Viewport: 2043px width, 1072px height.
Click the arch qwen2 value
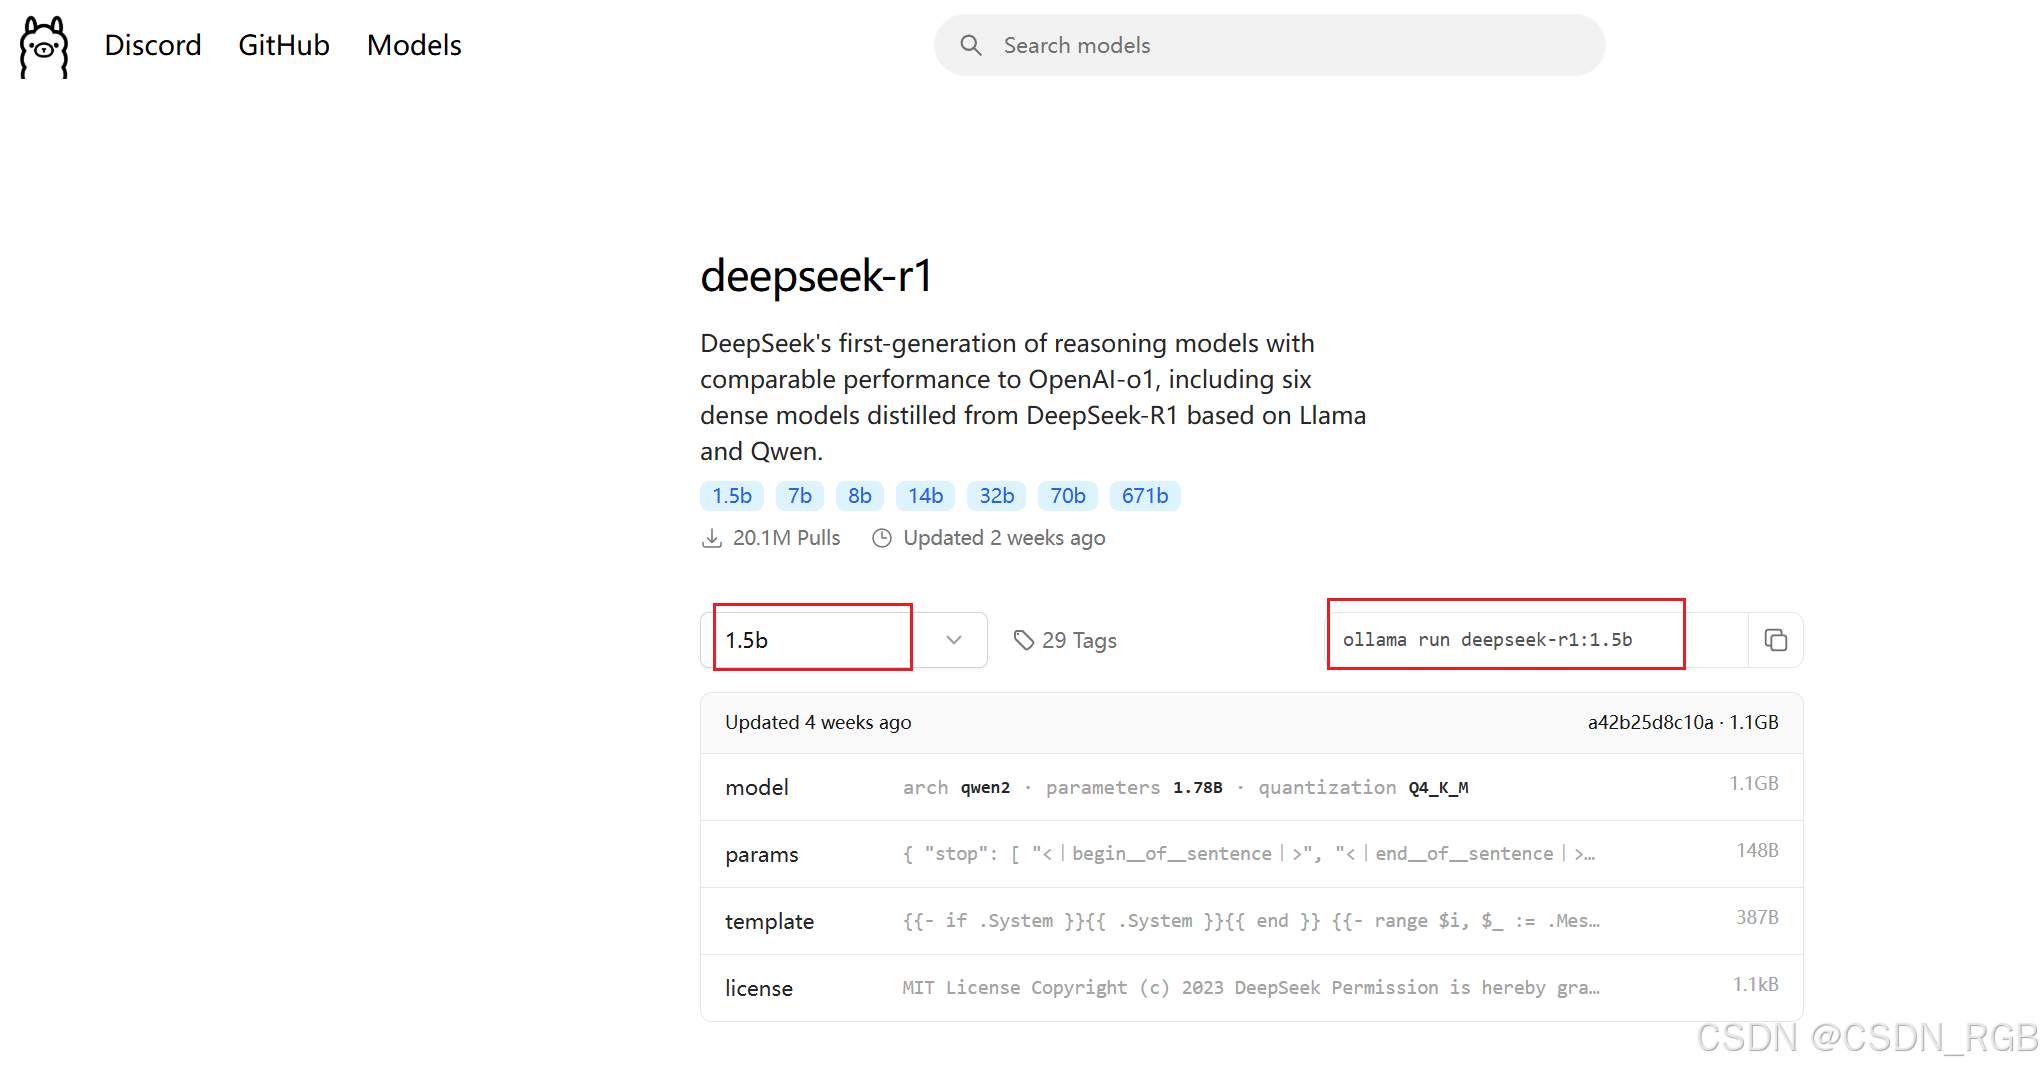pos(985,788)
